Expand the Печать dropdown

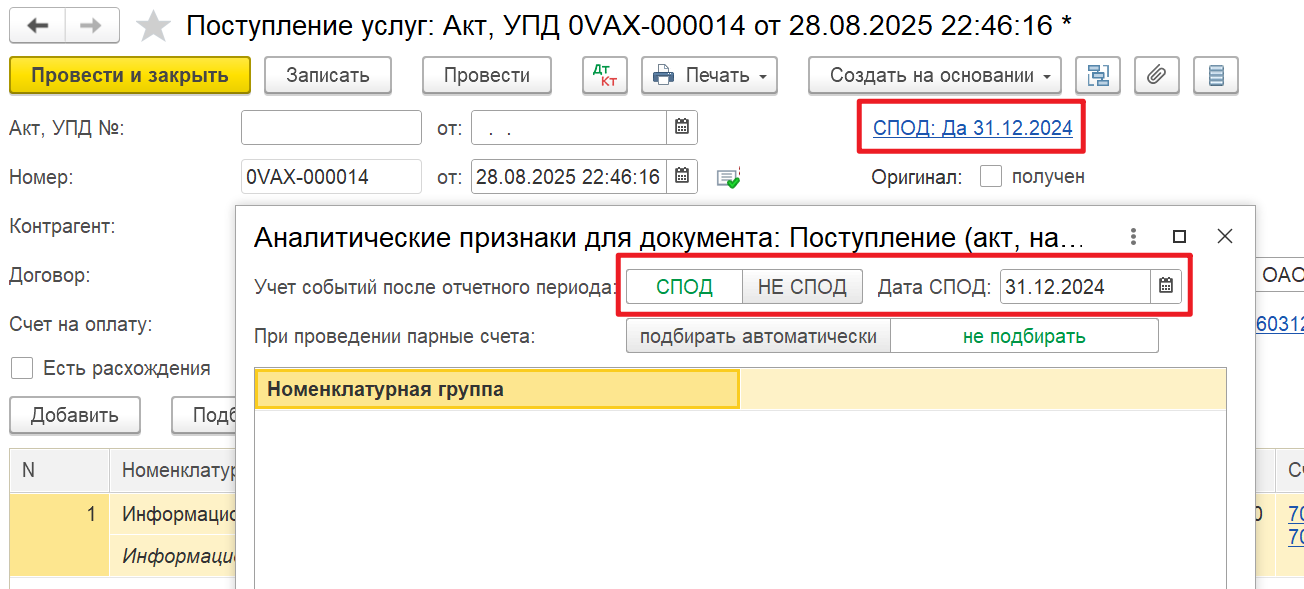(x=710, y=75)
